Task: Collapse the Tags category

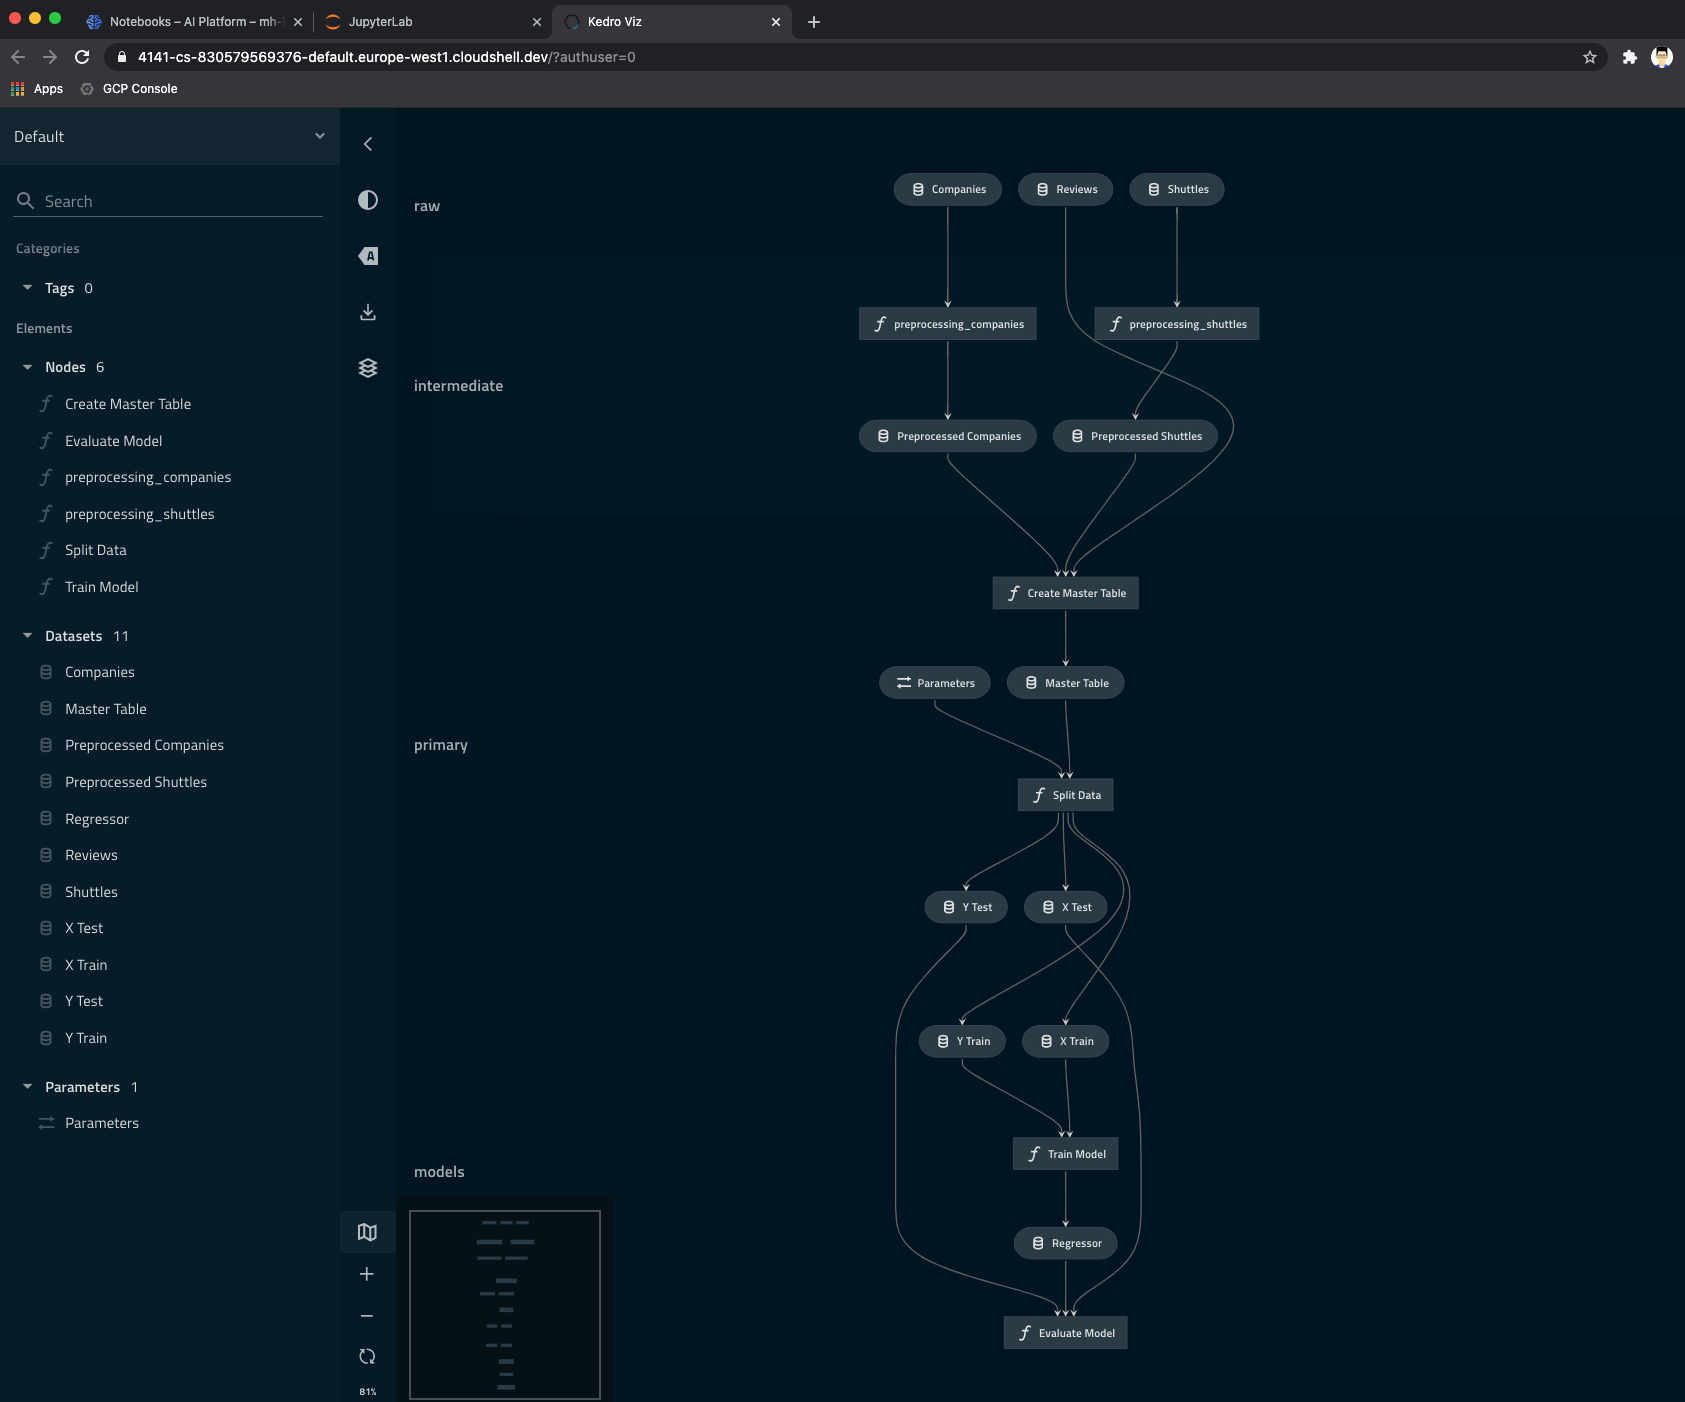Action: pyautogui.click(x=28, y=288)
